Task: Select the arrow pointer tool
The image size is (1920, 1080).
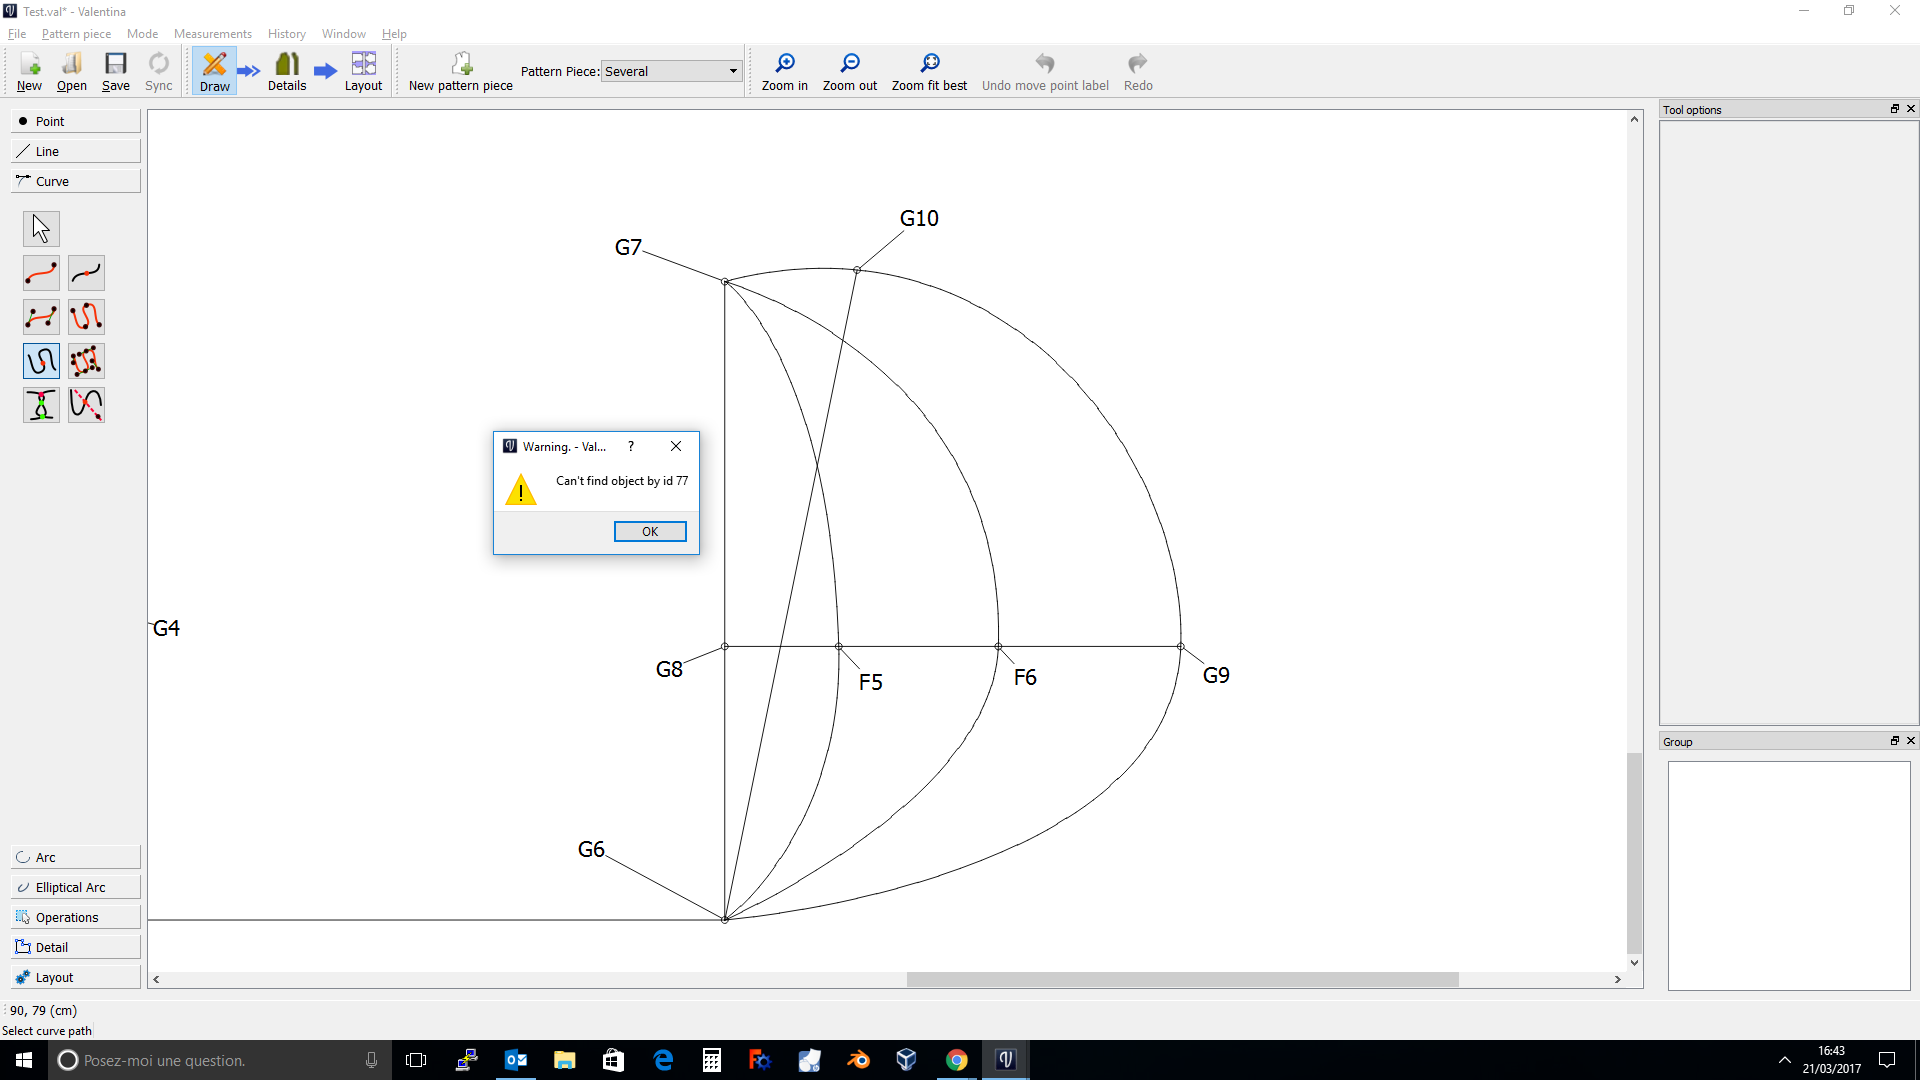Action: 41,229
